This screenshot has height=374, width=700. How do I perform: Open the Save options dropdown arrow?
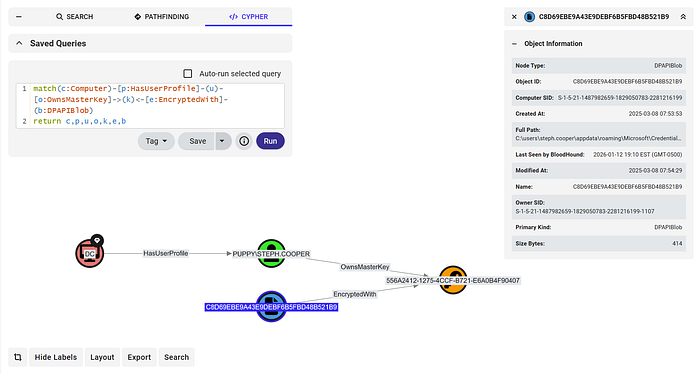click(223, 141)
